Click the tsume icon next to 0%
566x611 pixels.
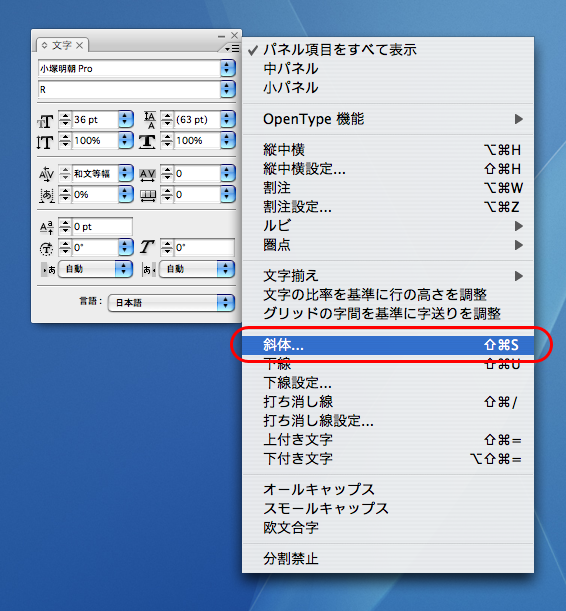[46, 195]
